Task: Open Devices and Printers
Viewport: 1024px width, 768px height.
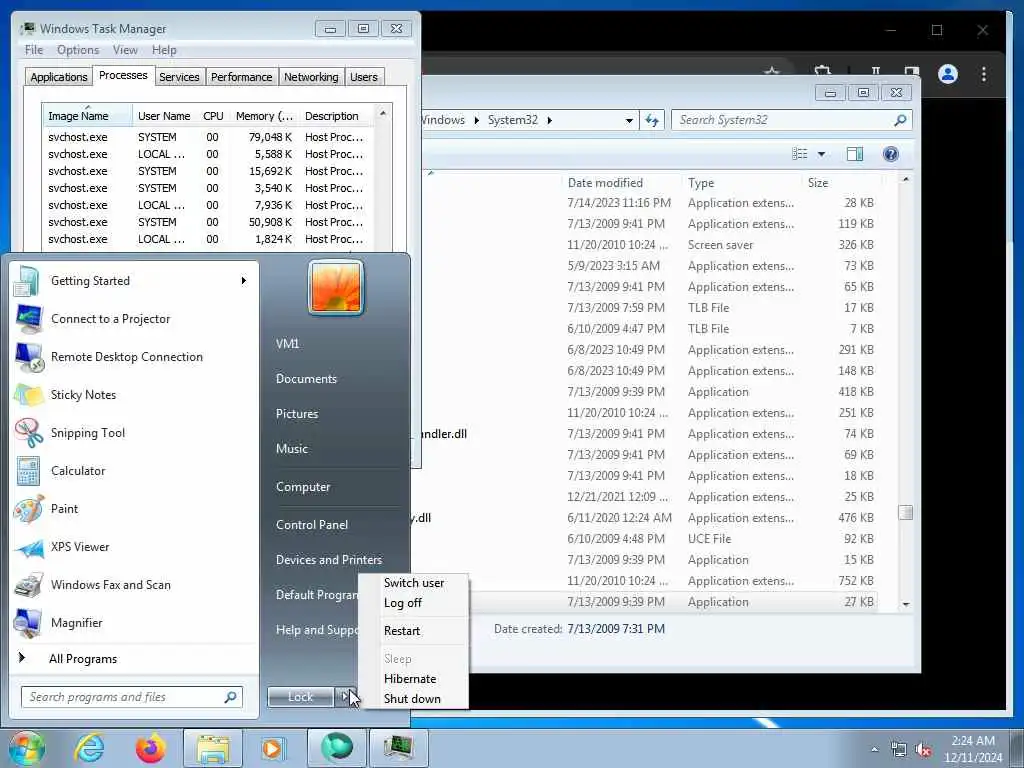Action: point(328,560)
